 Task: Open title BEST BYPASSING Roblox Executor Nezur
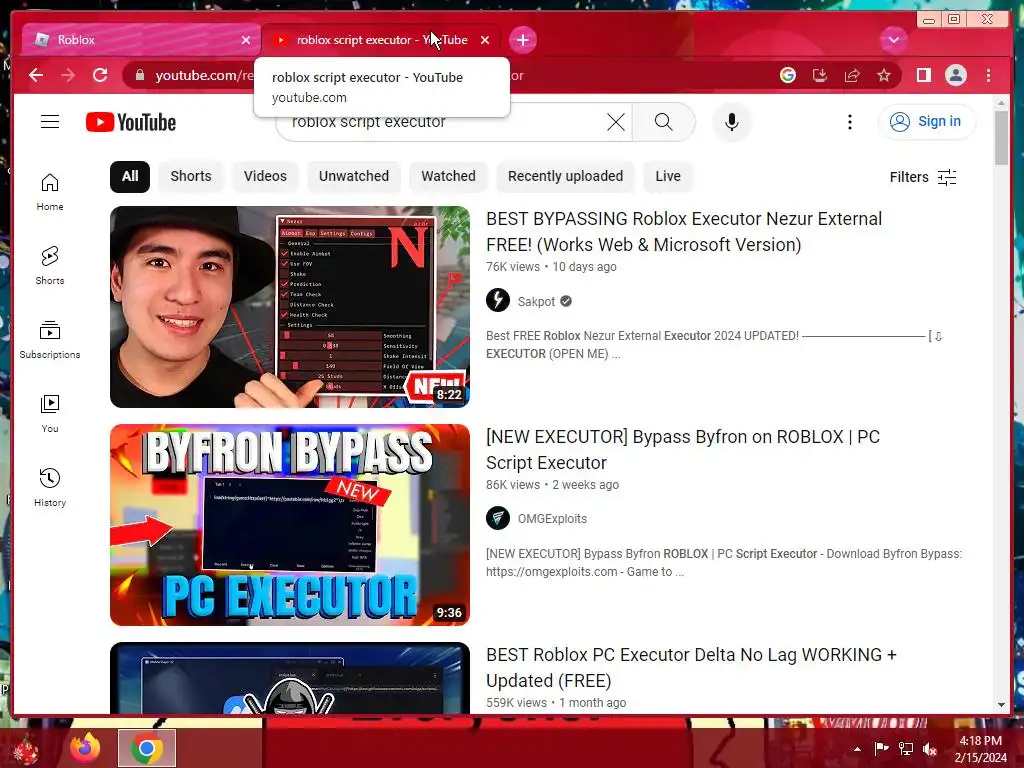(x=684, y=232)
